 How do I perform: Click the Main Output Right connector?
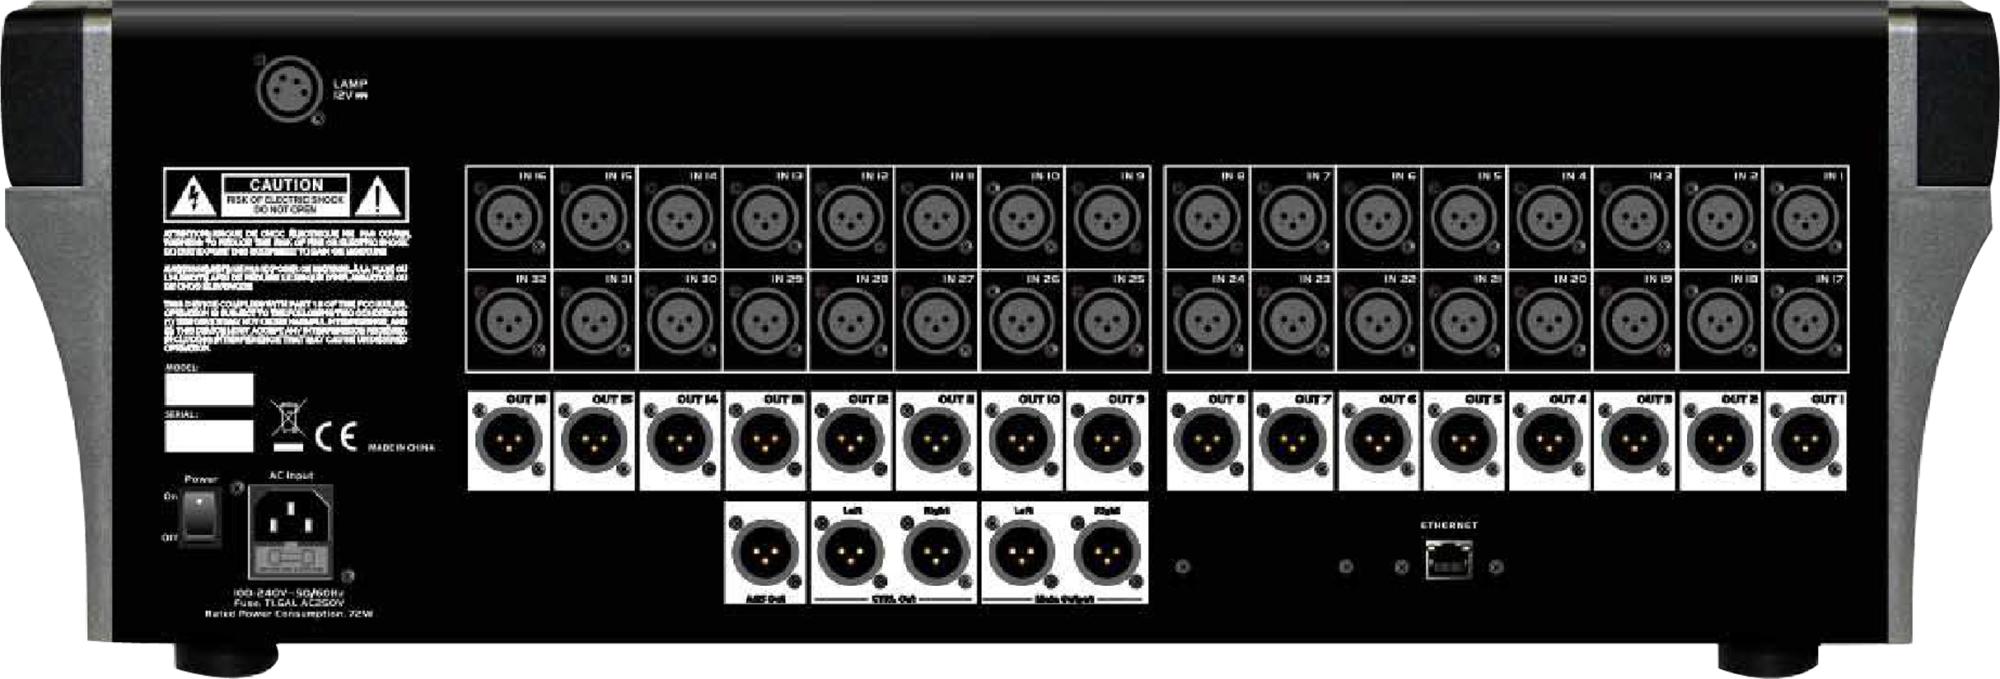(x=1106, y=552)
